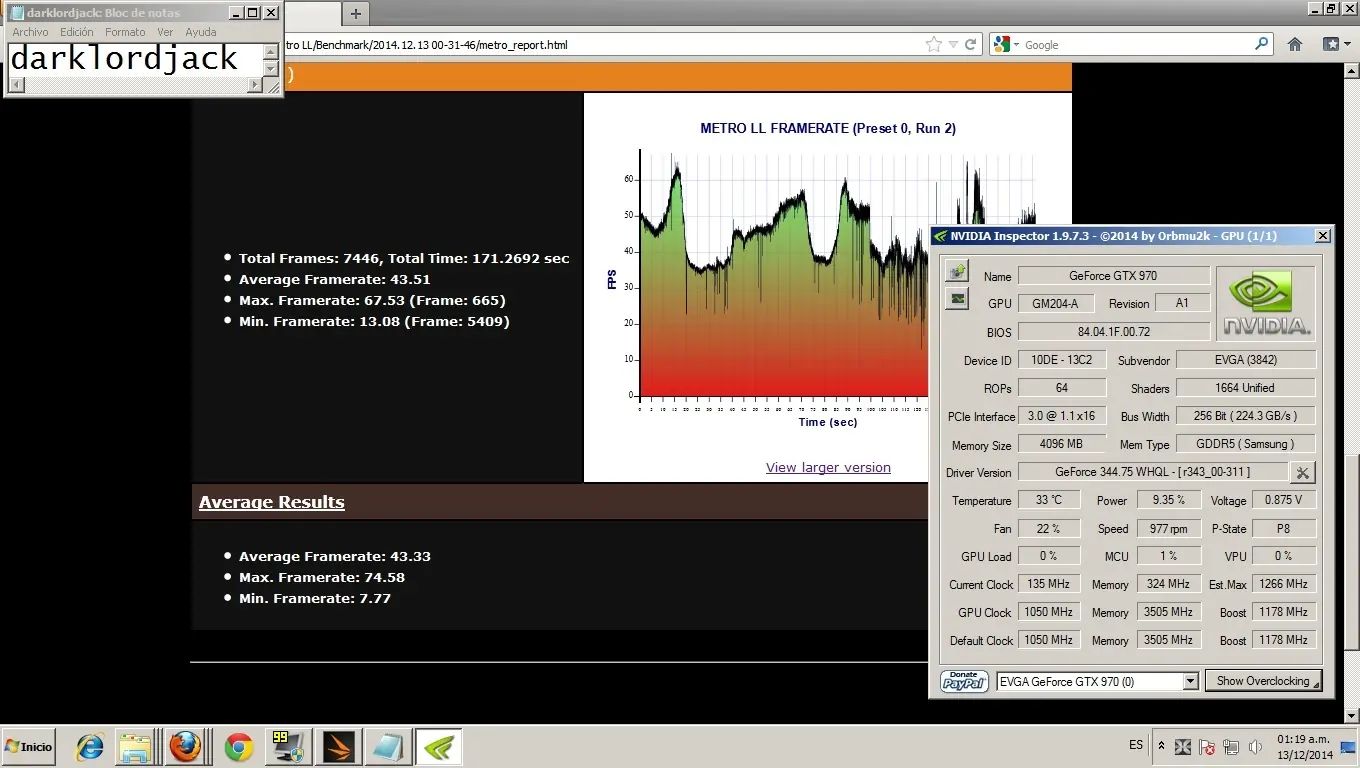Open the Archivo menu in Notepad
This screenshot has width=1360, height=768.
tap(30, 32)
